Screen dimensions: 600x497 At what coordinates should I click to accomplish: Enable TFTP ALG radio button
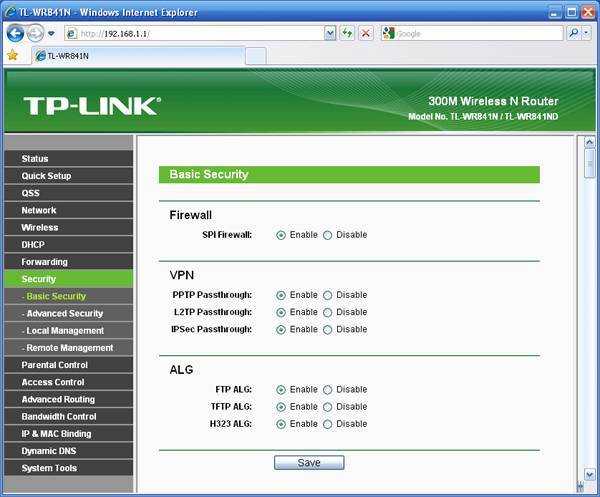pos(281,407)
